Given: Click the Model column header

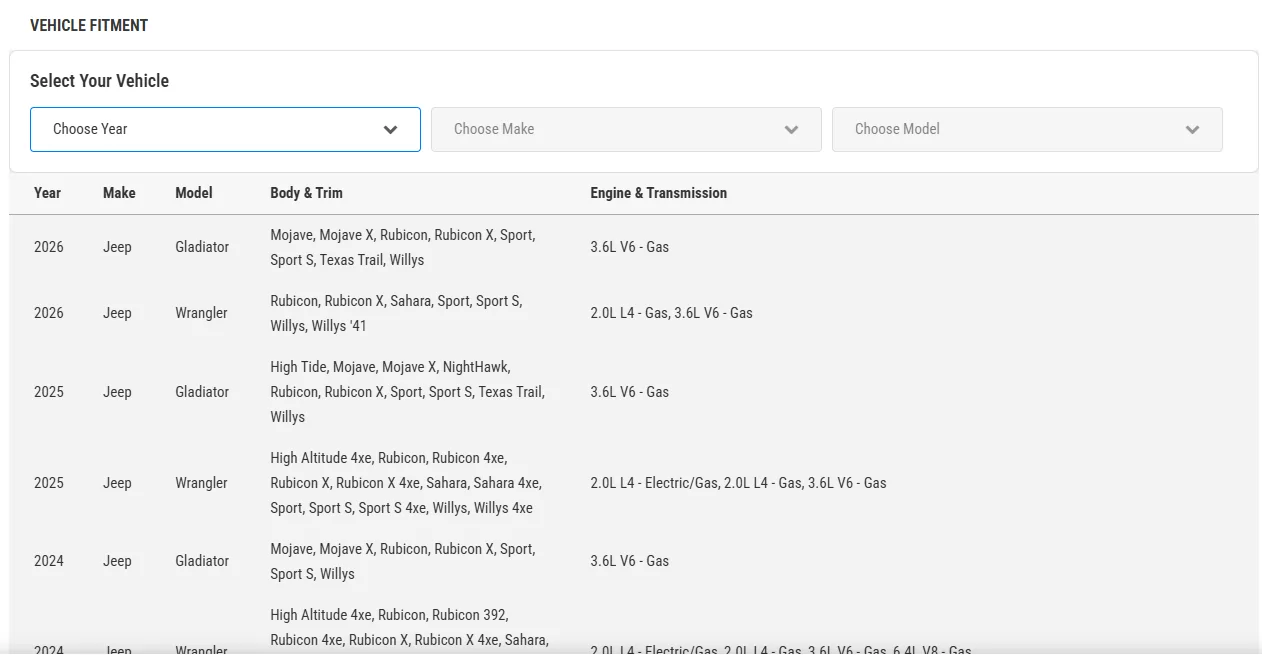Looking at the screenshot, I should (194, 193).
